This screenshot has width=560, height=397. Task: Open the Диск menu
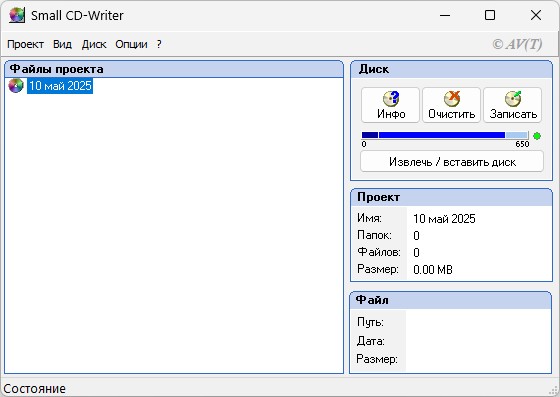(94, 44)
